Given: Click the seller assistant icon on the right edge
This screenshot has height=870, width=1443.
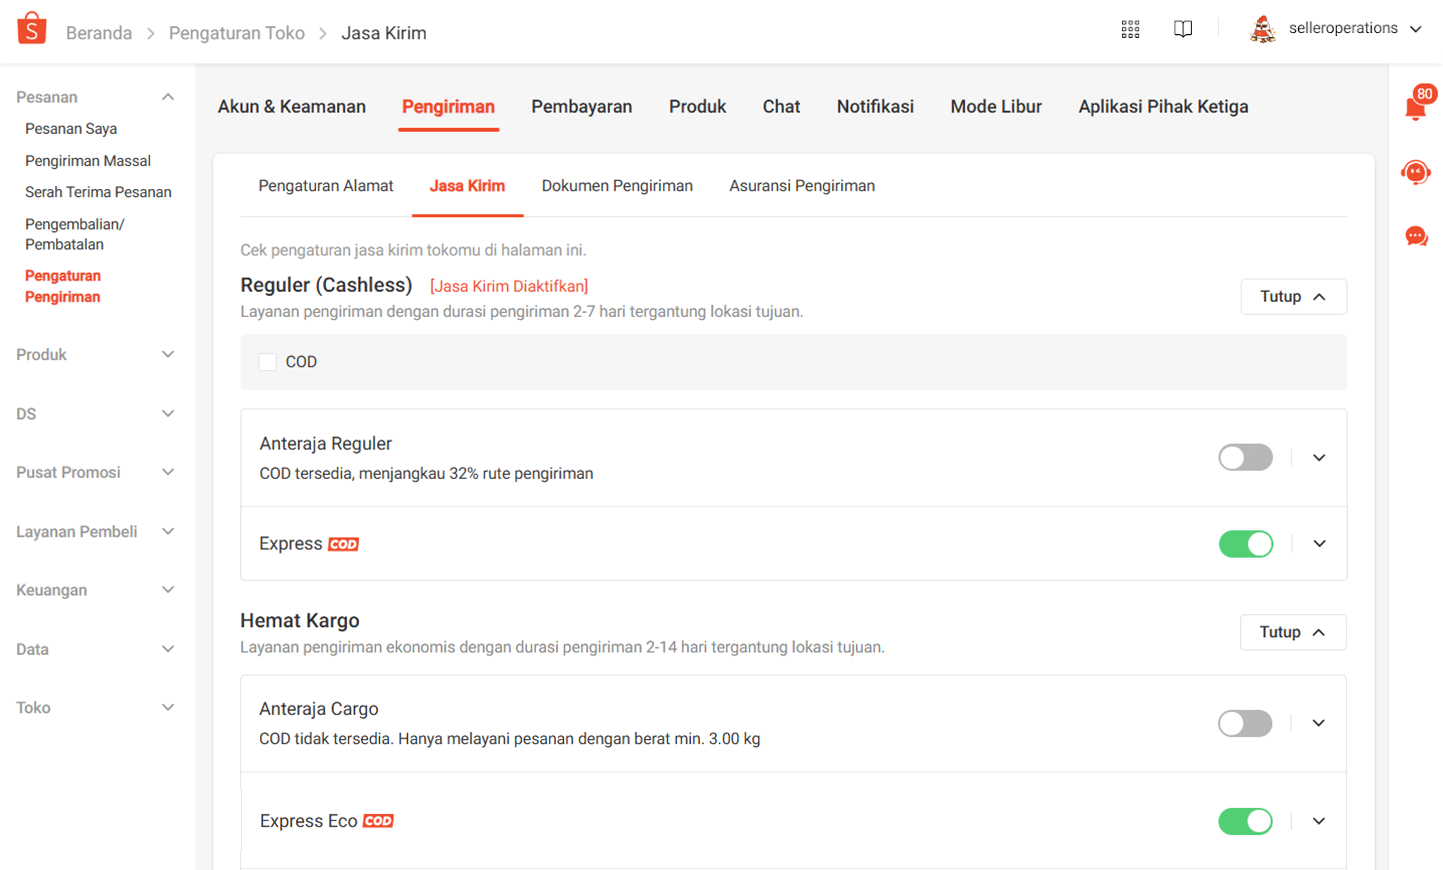Looking at the screenshot, I should pos(1415,172).
